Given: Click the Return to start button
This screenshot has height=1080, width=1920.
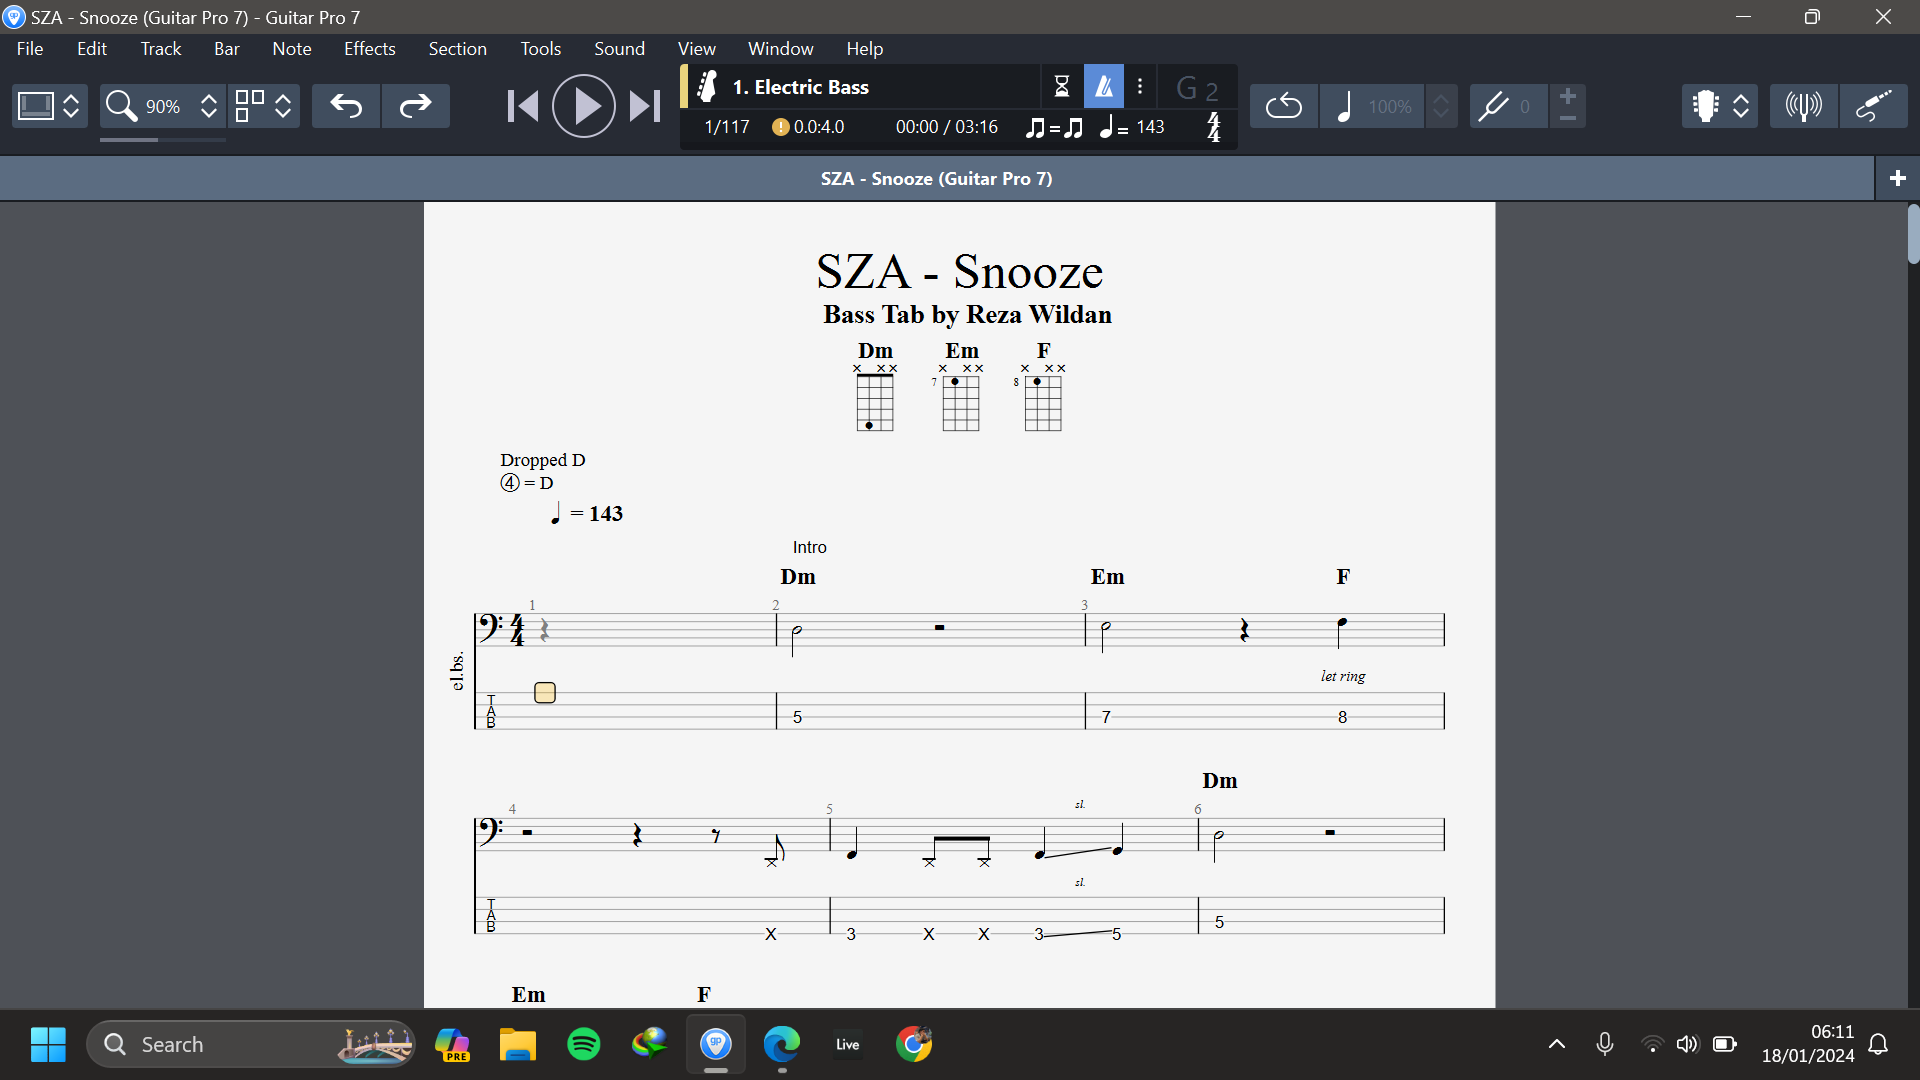Looking at the screenshot, I should [524, 105].
